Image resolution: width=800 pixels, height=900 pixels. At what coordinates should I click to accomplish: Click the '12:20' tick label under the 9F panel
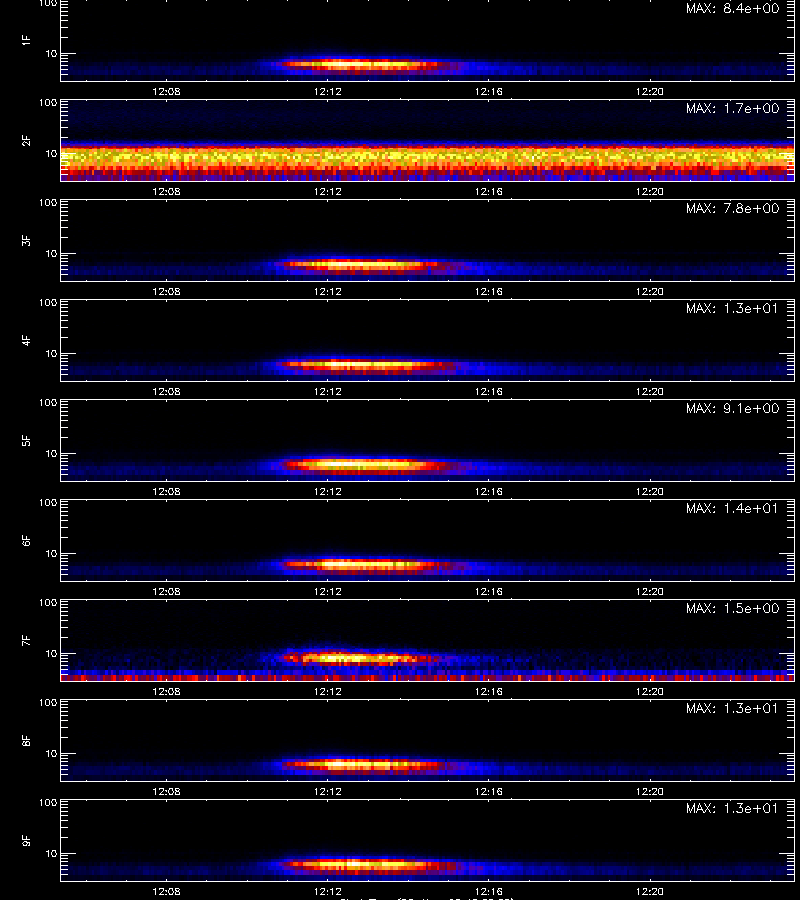pos(650,891)
